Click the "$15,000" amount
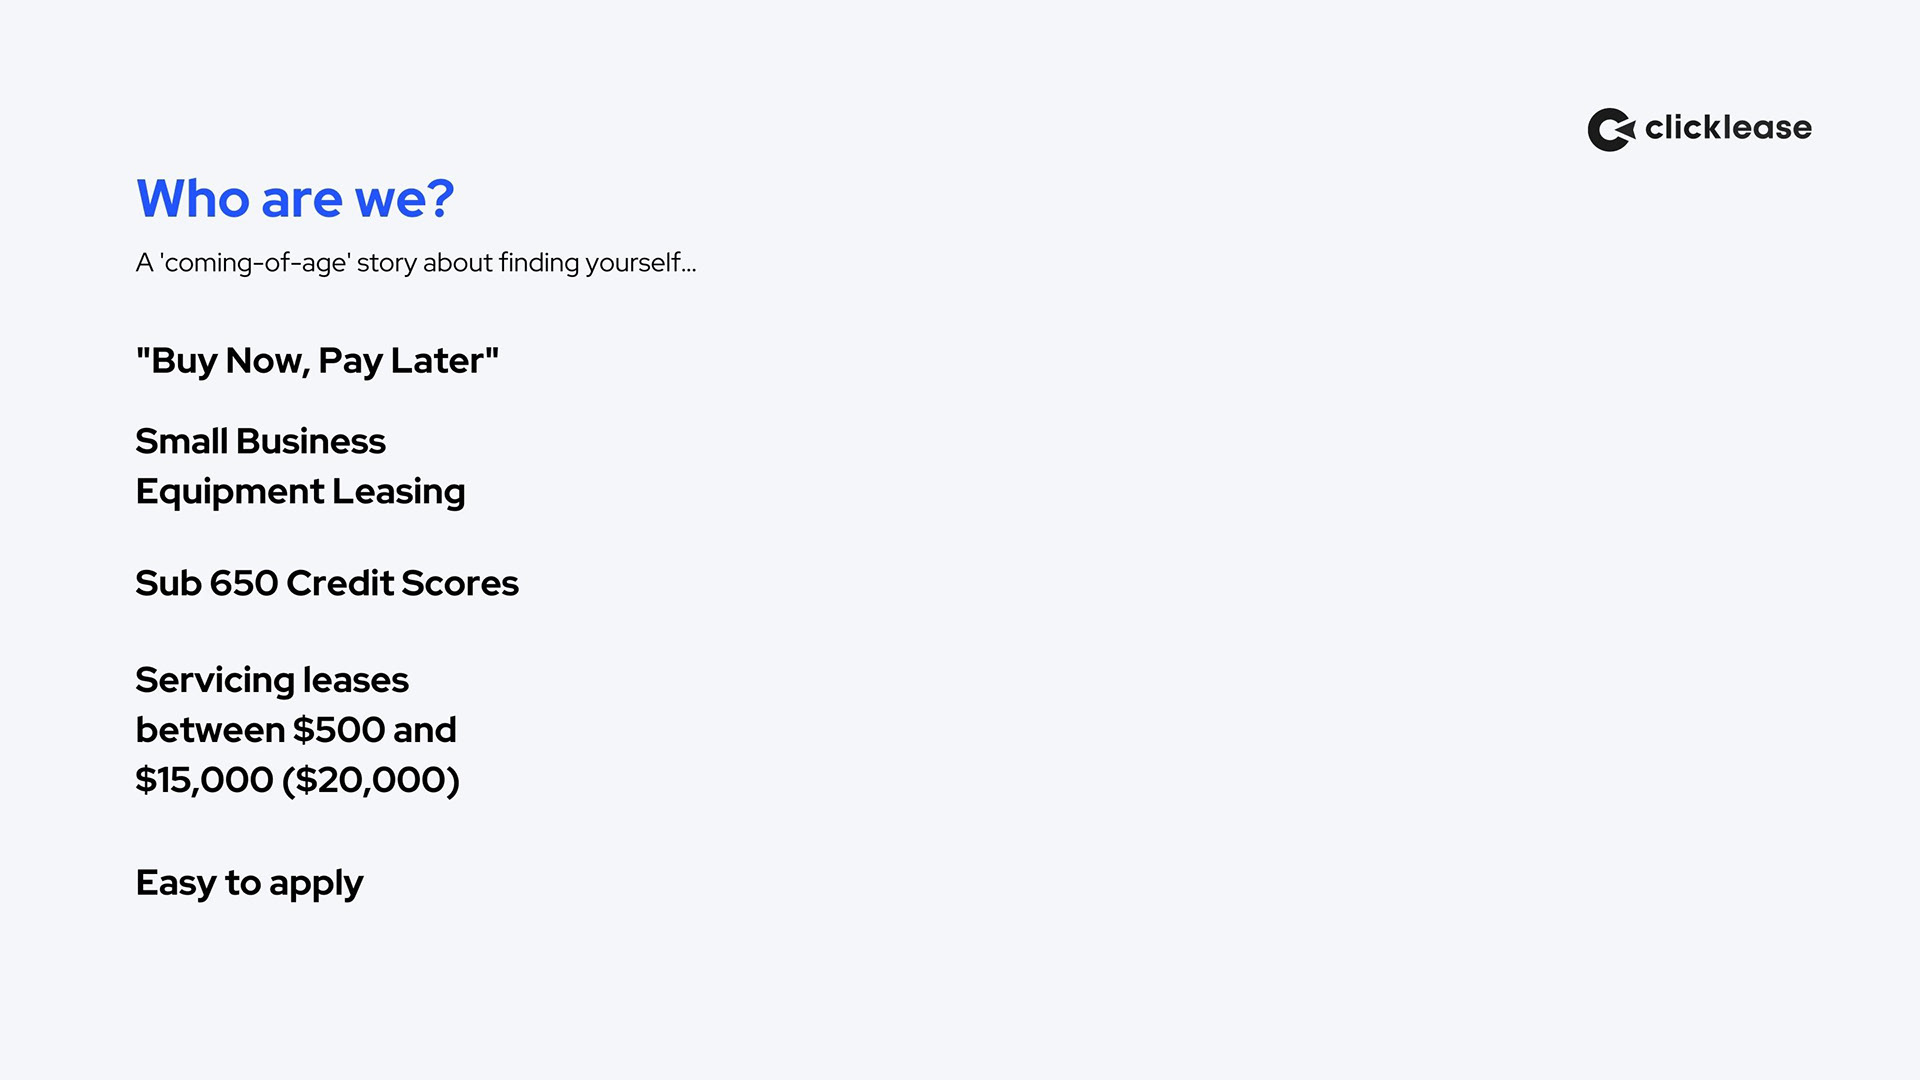 click(x=204, y=780)
